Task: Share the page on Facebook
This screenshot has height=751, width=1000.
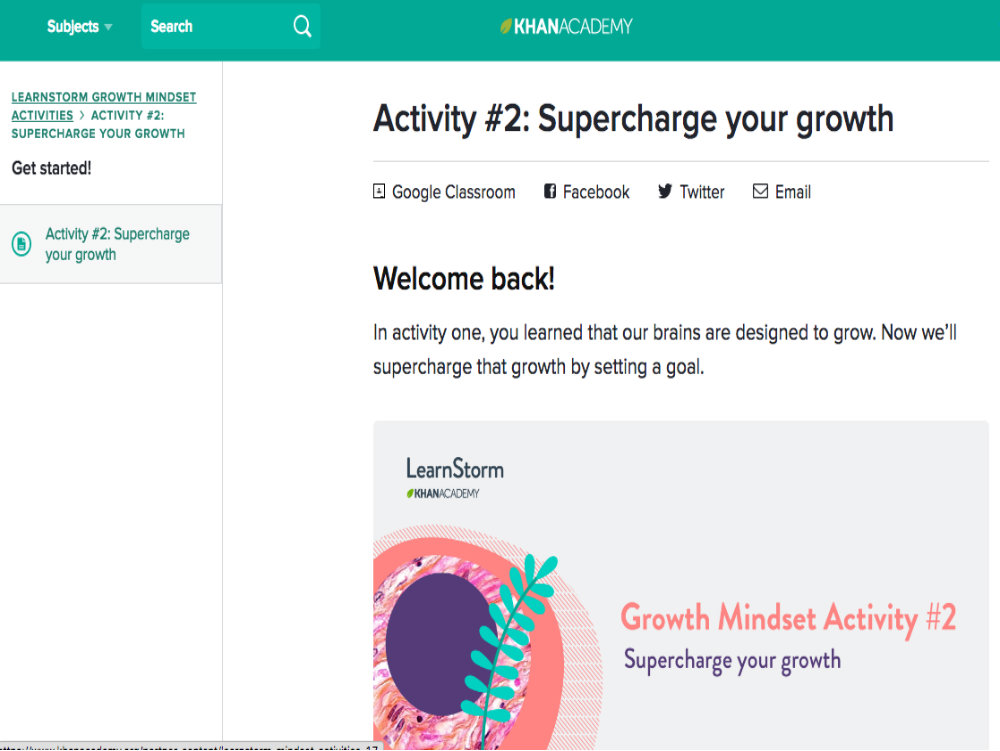Action: pos(587,192)
